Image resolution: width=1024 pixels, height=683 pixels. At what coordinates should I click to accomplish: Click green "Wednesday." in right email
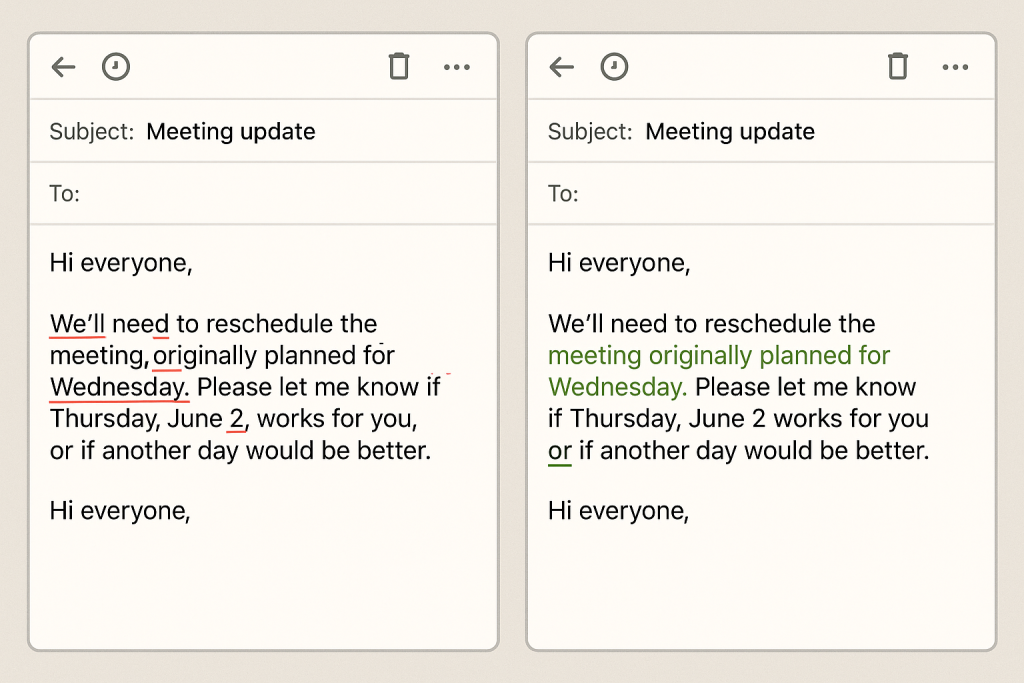pyautogui.click(x=617, y=387)
